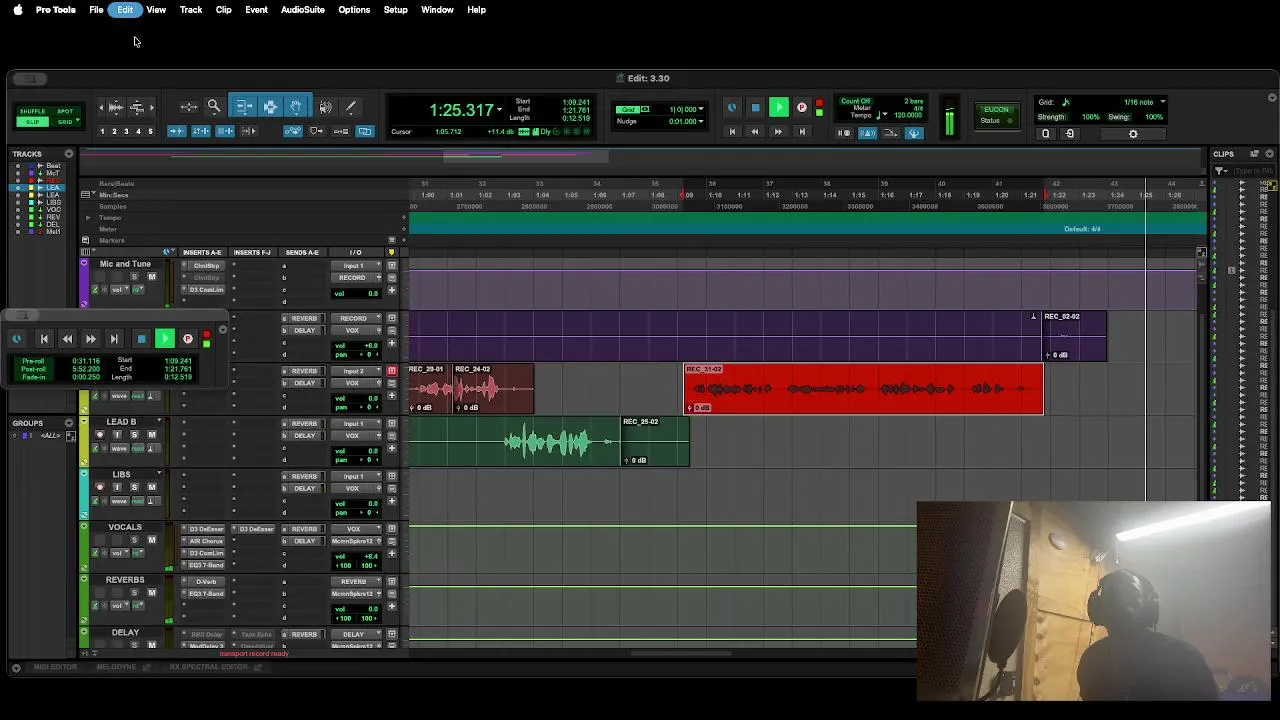Arm the main transport Record button
The height and width of the screenshot is (720, 1280).
tap(801, 108)
